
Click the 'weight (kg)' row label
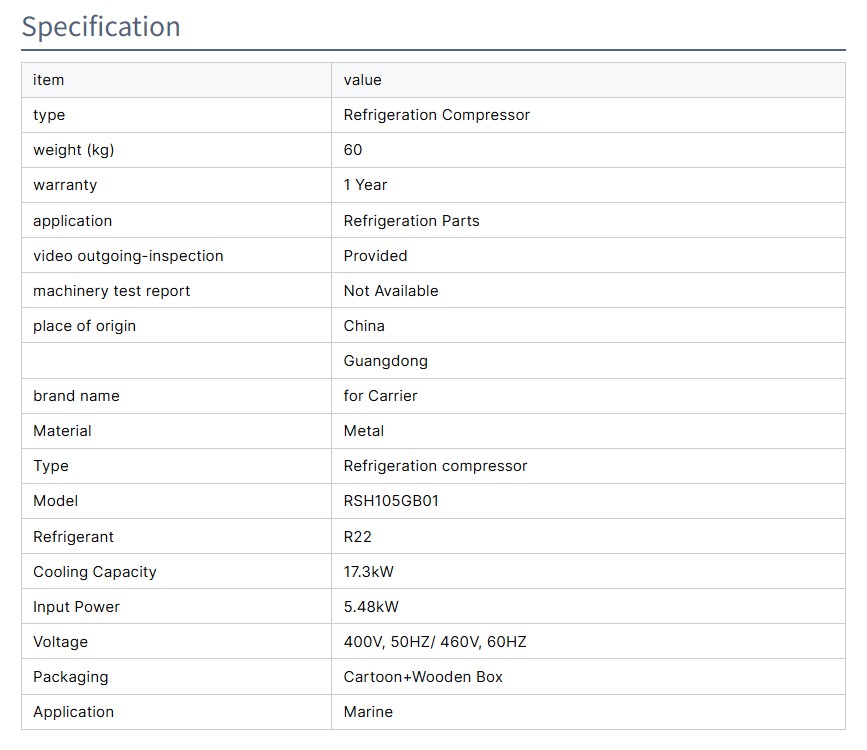pyautogui.click(x=74, y=150)
